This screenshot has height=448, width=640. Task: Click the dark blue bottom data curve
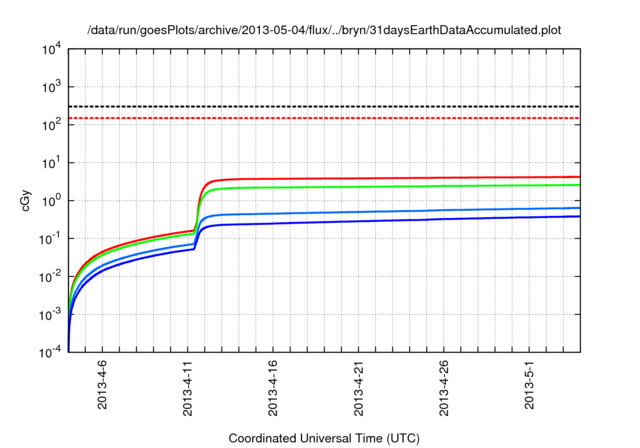click(x=400, y=221)
